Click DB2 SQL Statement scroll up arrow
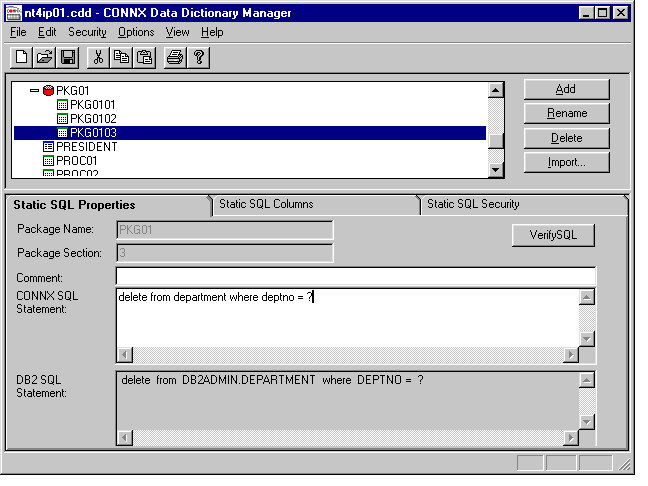This screenshot has width=648, height=486. [587, 380]
